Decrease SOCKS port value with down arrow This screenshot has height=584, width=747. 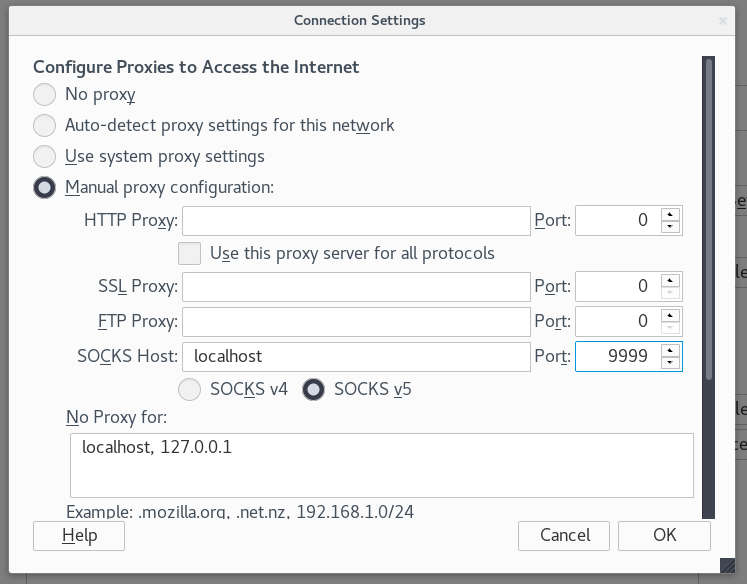(x=670, y=362)
